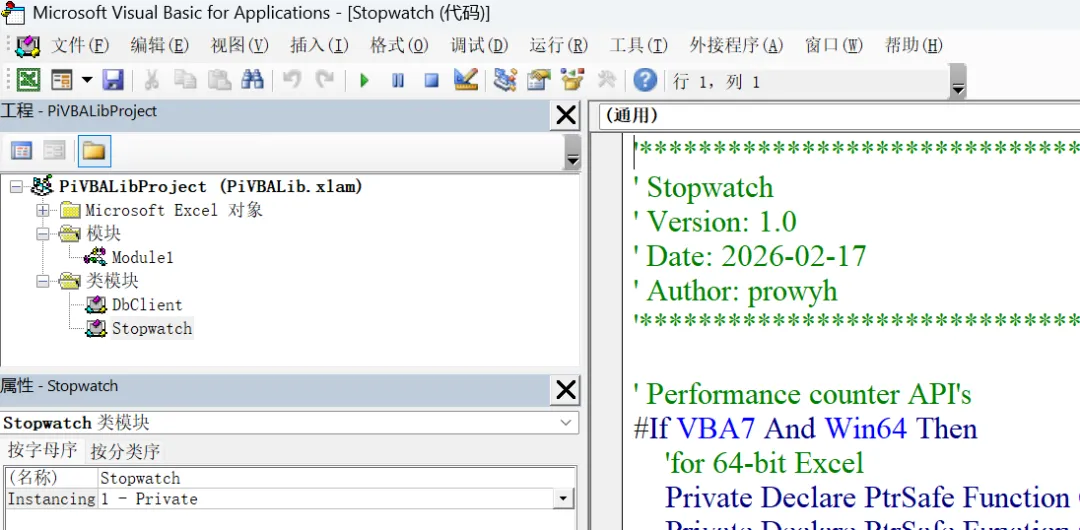Open the 文件(F) menu

80,45
